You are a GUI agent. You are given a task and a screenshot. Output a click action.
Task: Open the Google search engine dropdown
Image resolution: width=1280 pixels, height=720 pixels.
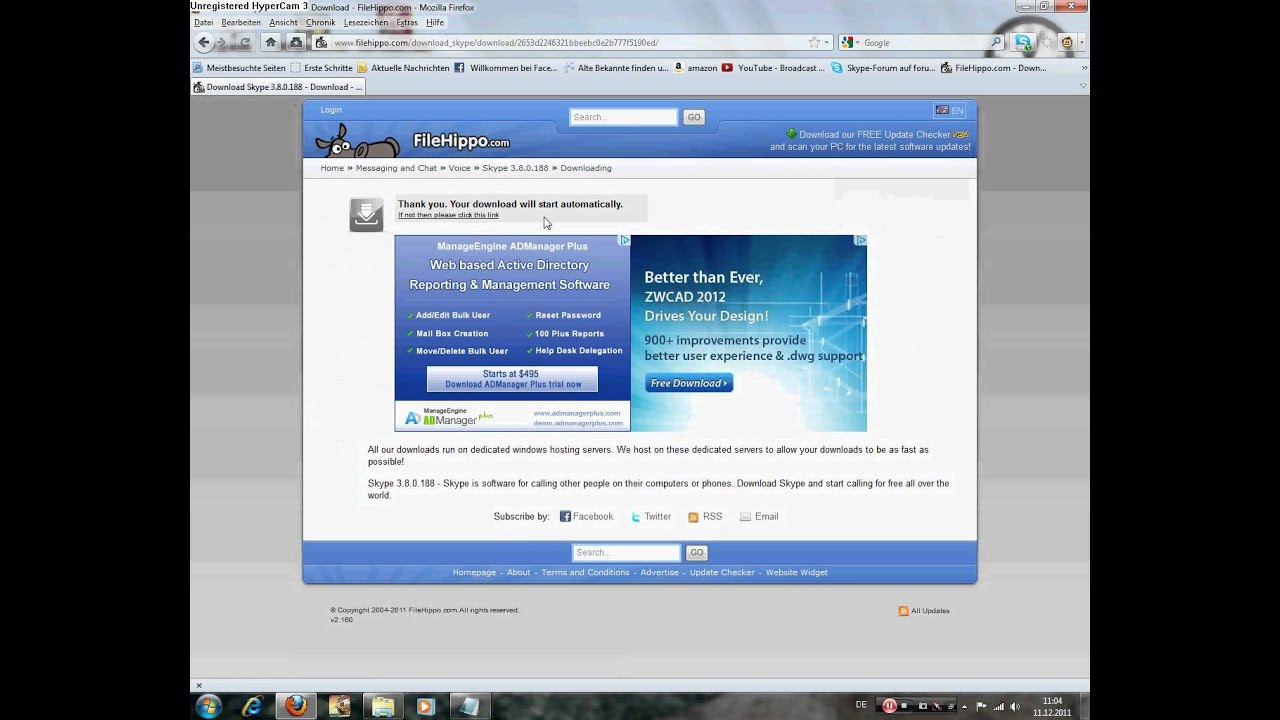[850, 43]
